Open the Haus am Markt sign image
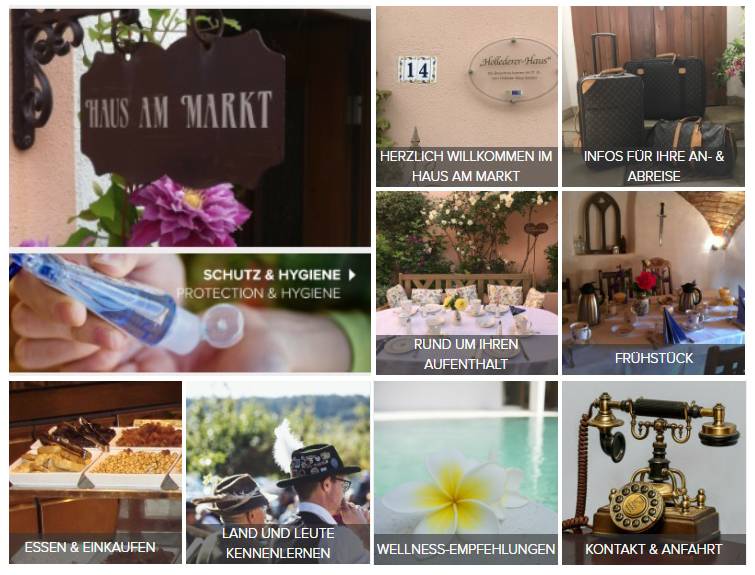The height and width of the screenshot is (575, 755). (x=190, y=128)
